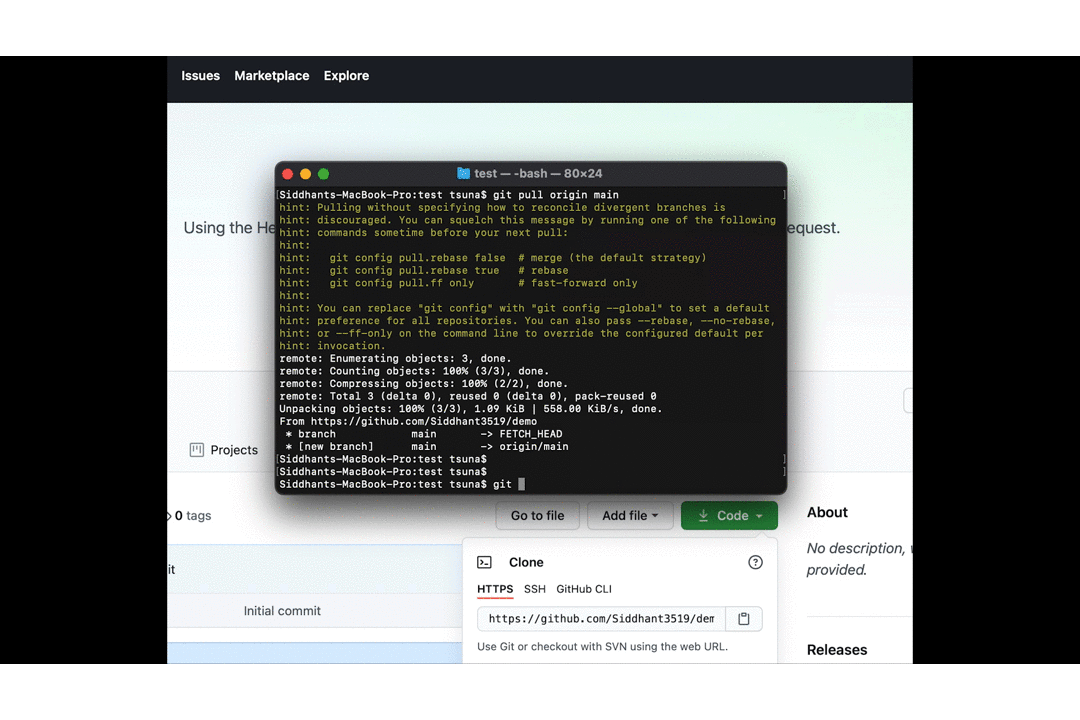
Task: Close the terminal with red button
Action: tap(288, 174)
